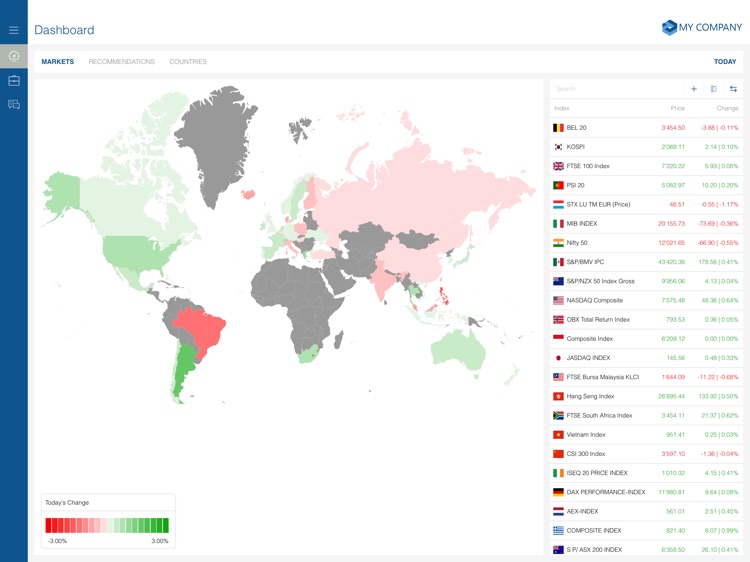Open the FTSE Bursa Malaysia KLCI row

tap(646, 377)
